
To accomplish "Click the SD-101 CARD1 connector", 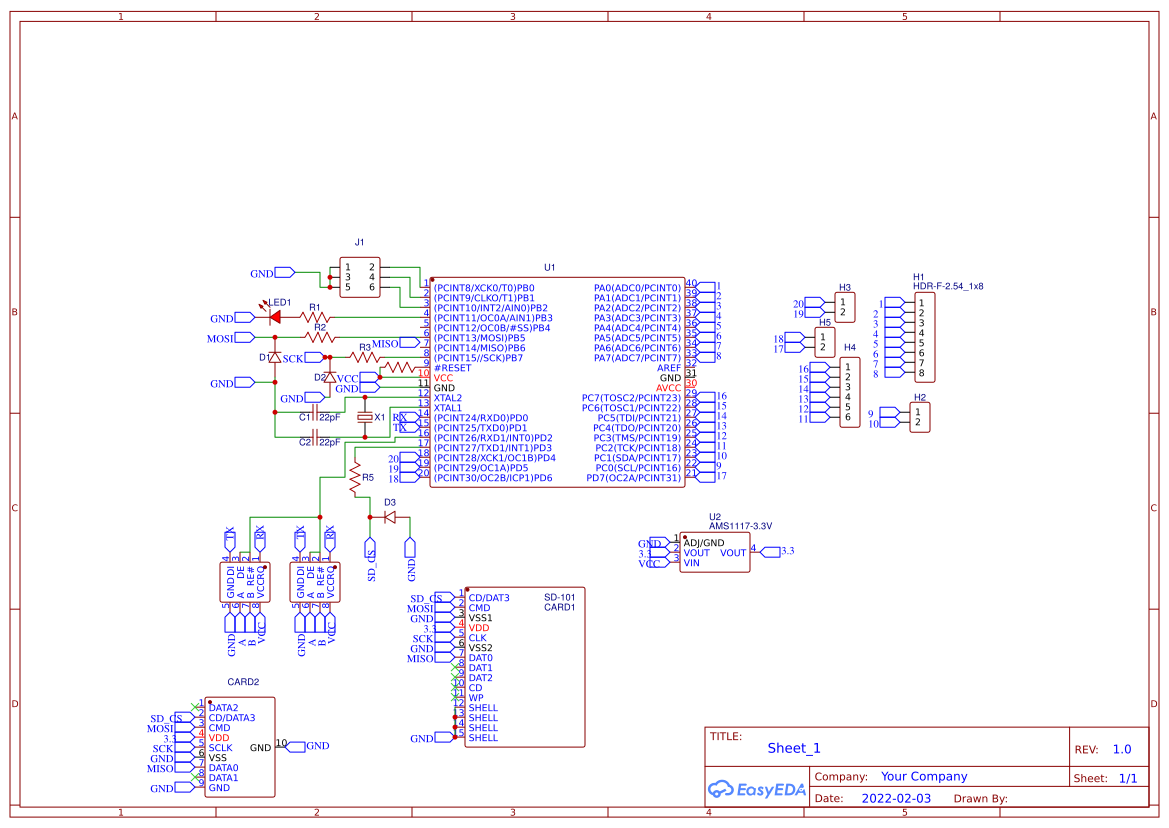I will pyautogui.click(x=523, y=668).
